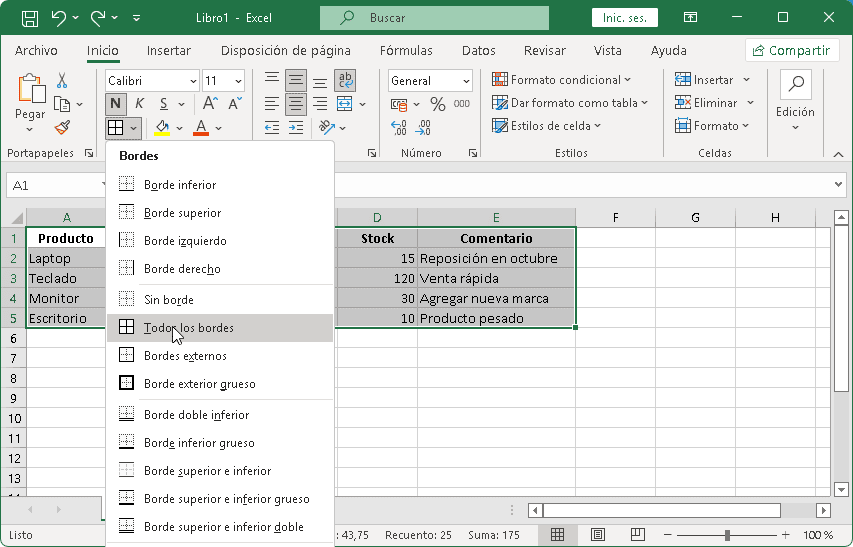The image size is (853, 547).
Task: Choose Todos los bordes menu entry
Action: (189, 328)
